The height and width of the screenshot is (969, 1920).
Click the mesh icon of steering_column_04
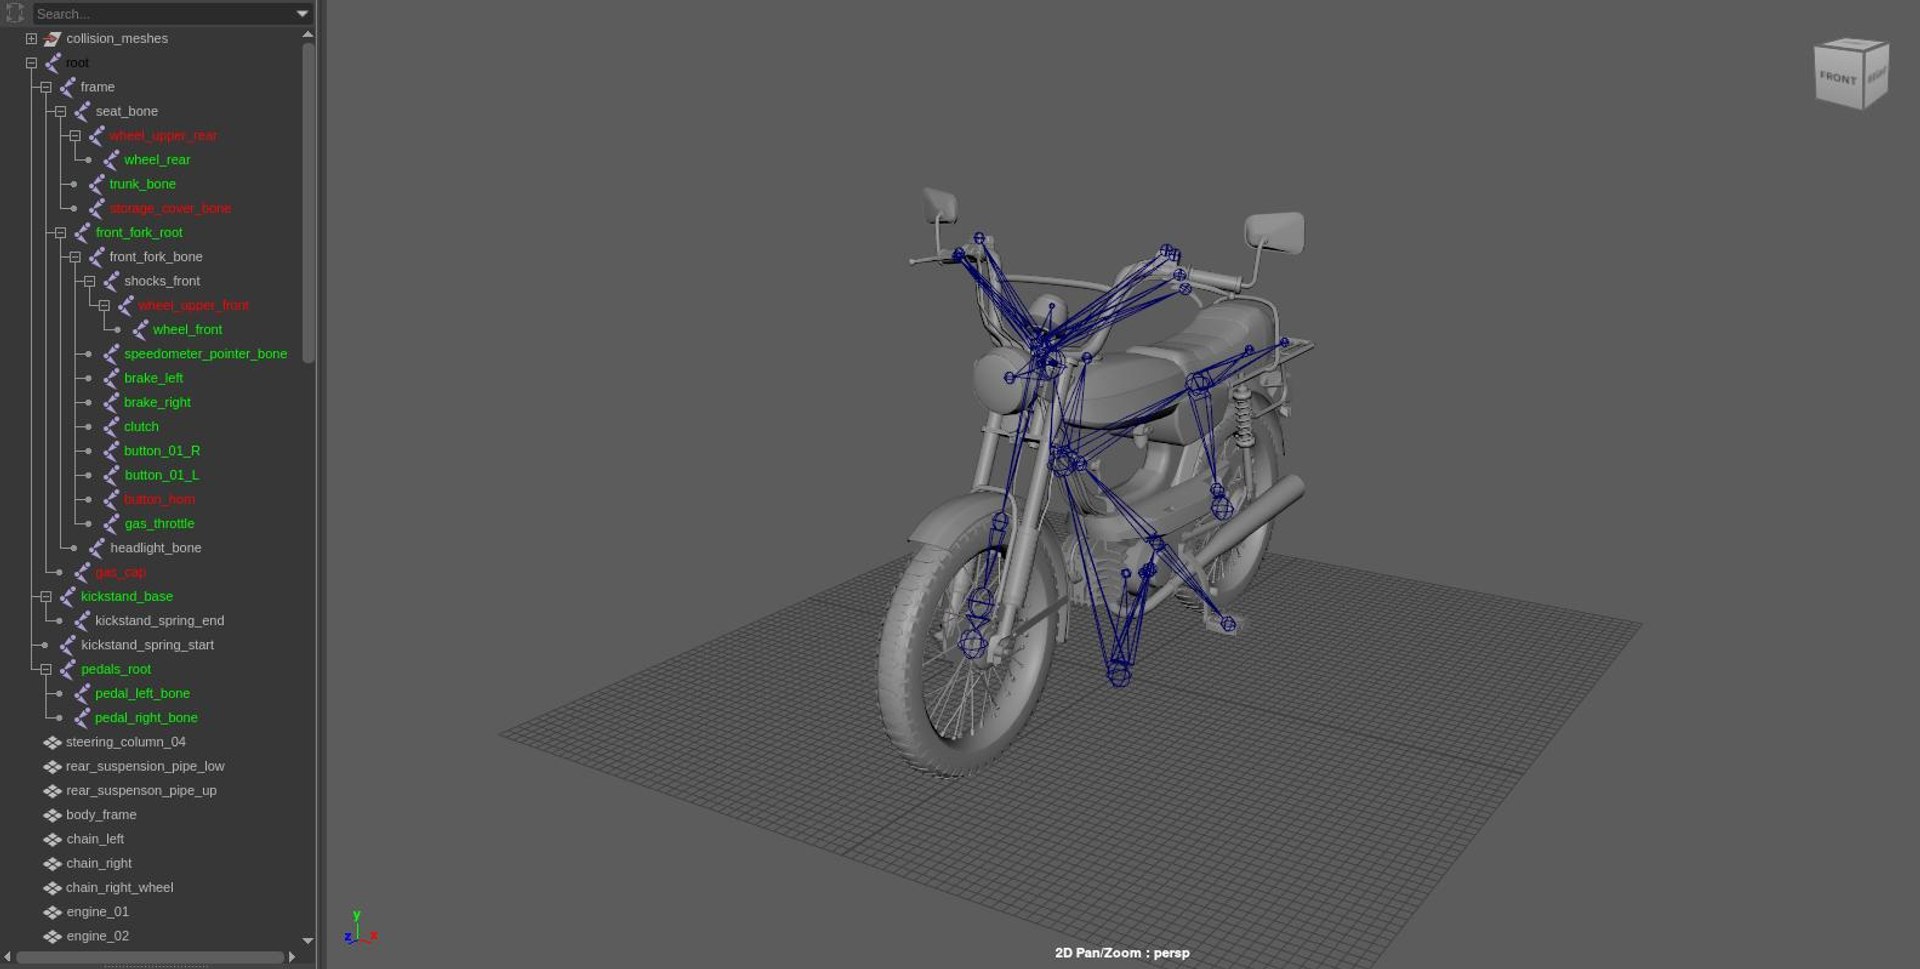52,742
